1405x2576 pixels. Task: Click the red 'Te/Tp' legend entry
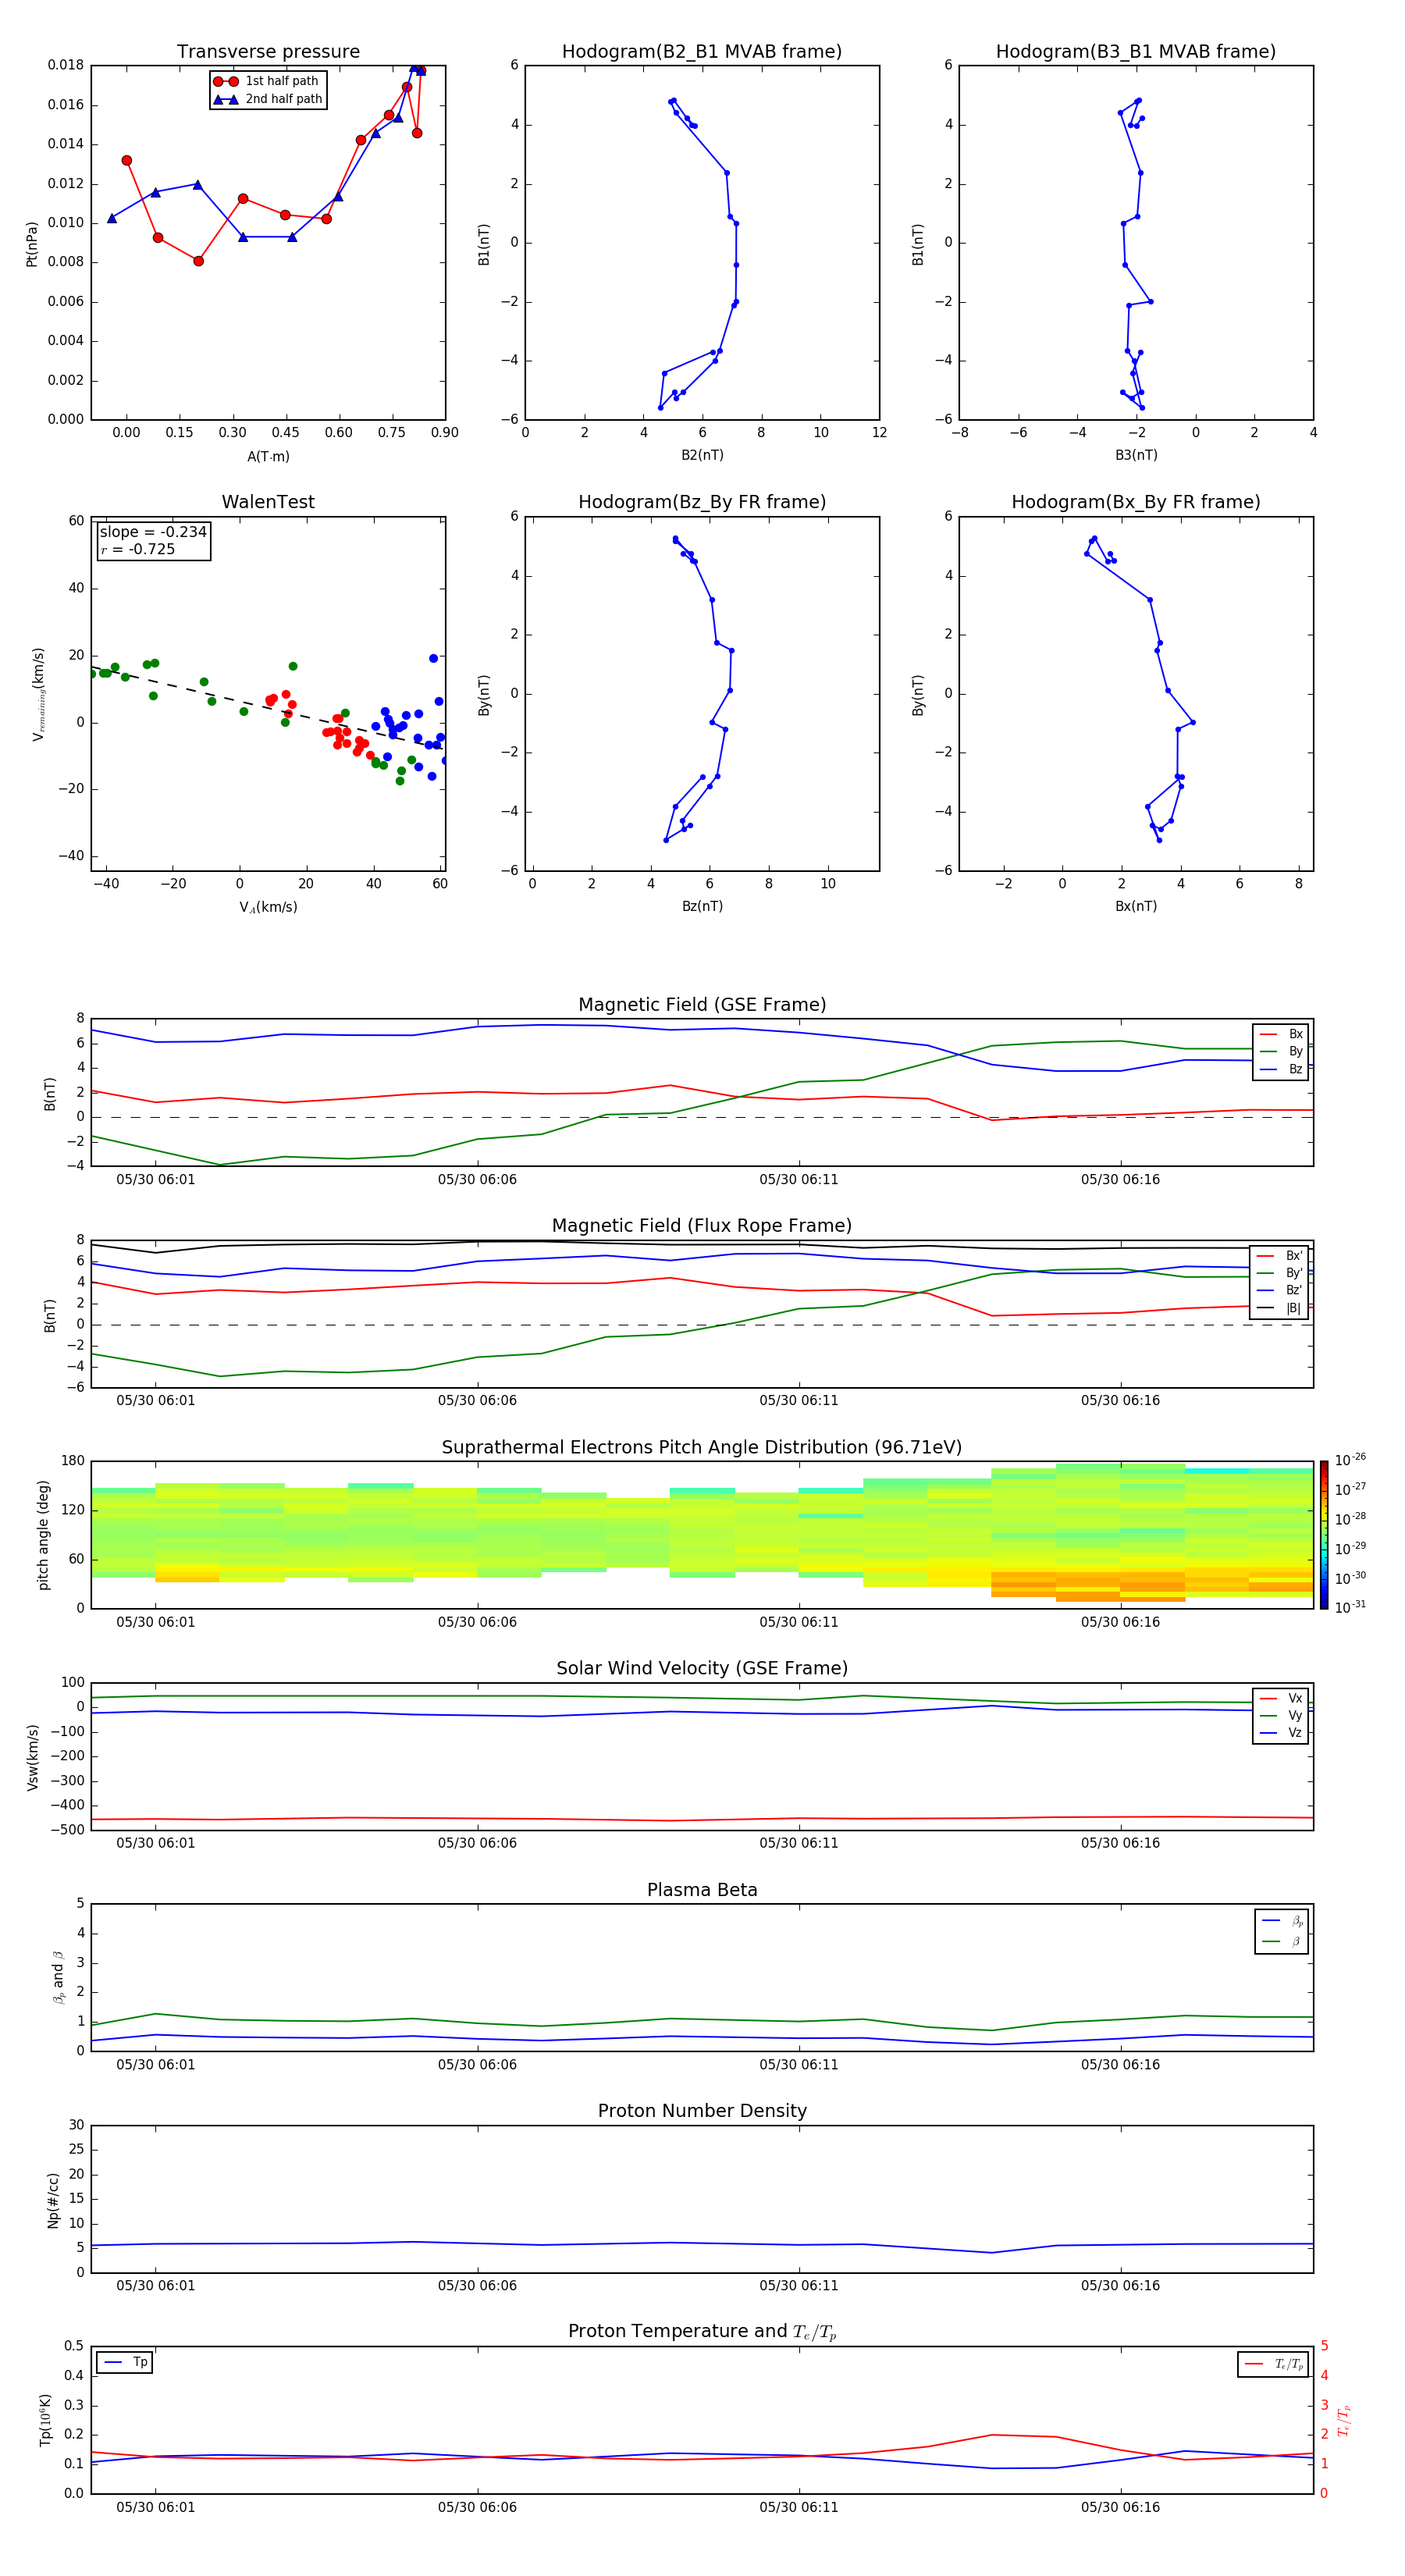click(1274, 2364)
